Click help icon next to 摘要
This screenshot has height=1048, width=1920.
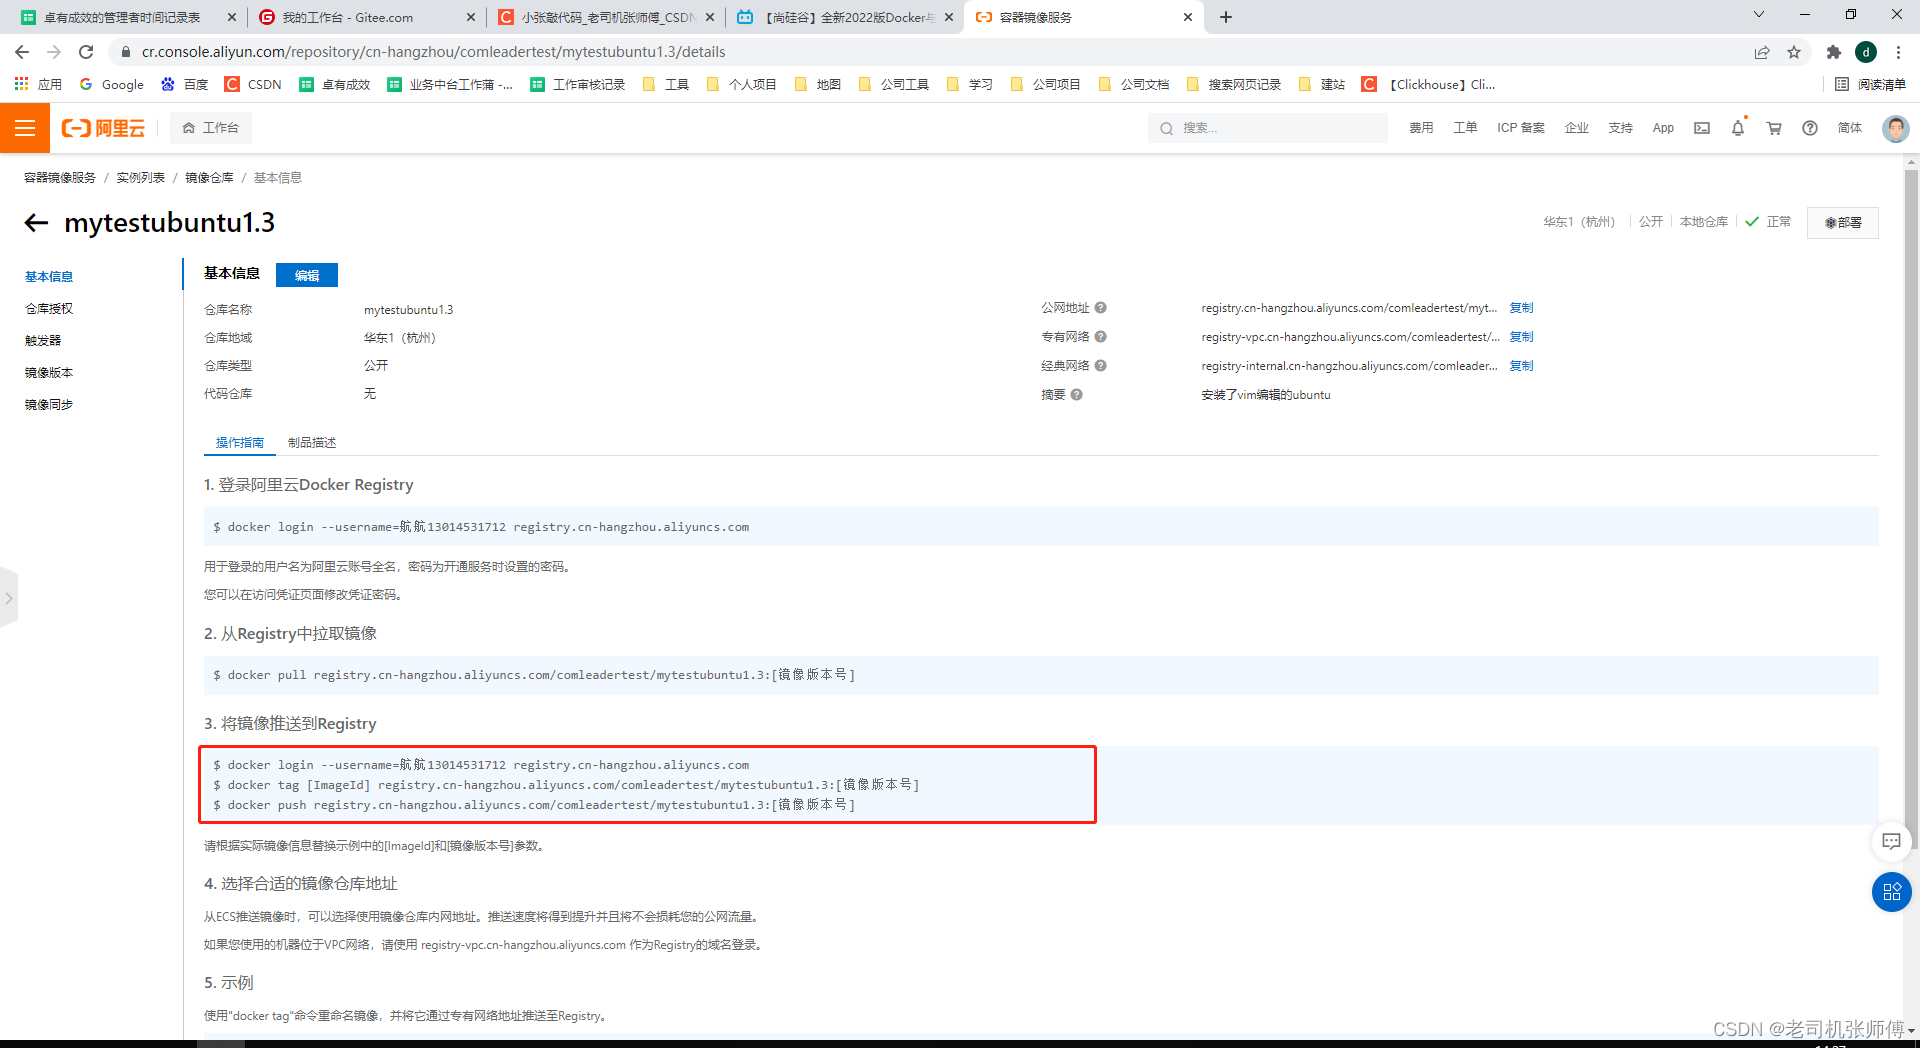point(1077,395)
